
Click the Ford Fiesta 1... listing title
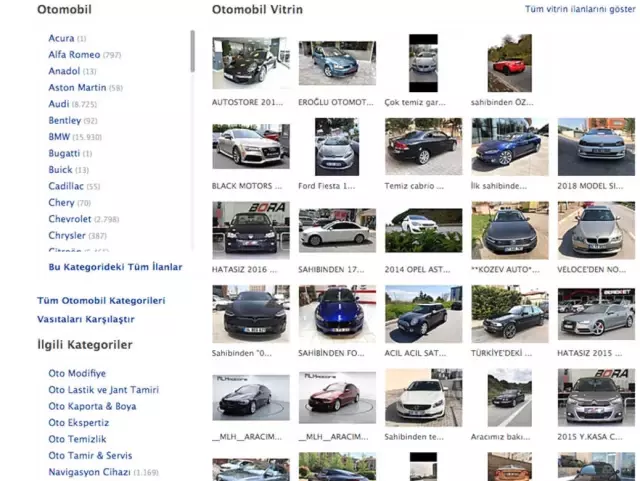coord(327,186)
